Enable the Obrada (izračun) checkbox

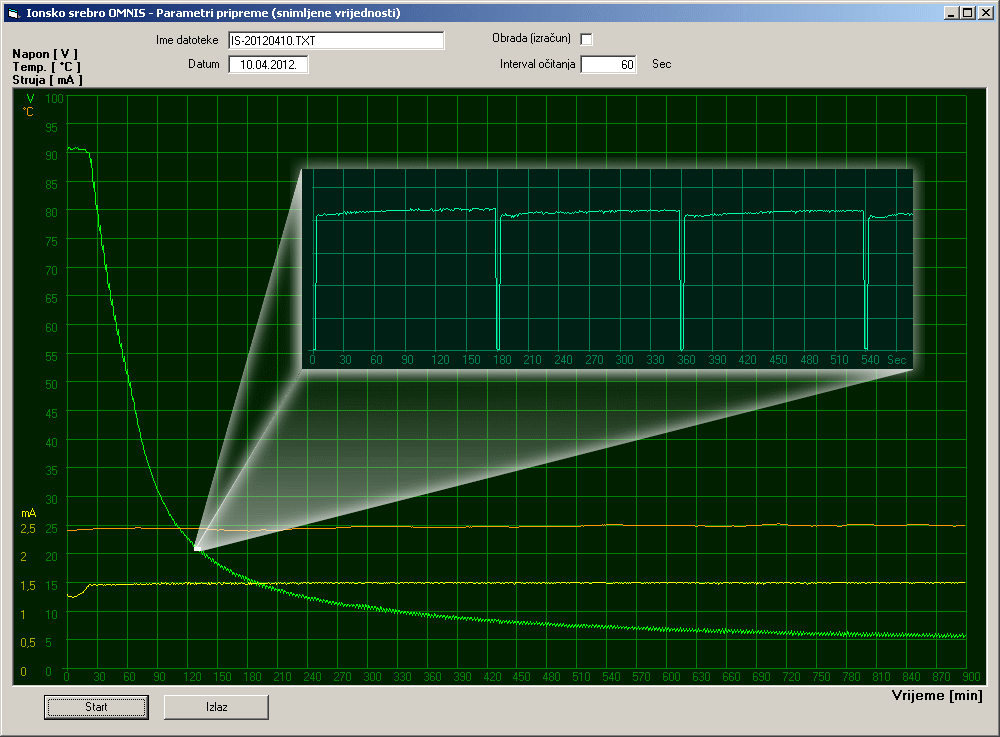point(586,40)
